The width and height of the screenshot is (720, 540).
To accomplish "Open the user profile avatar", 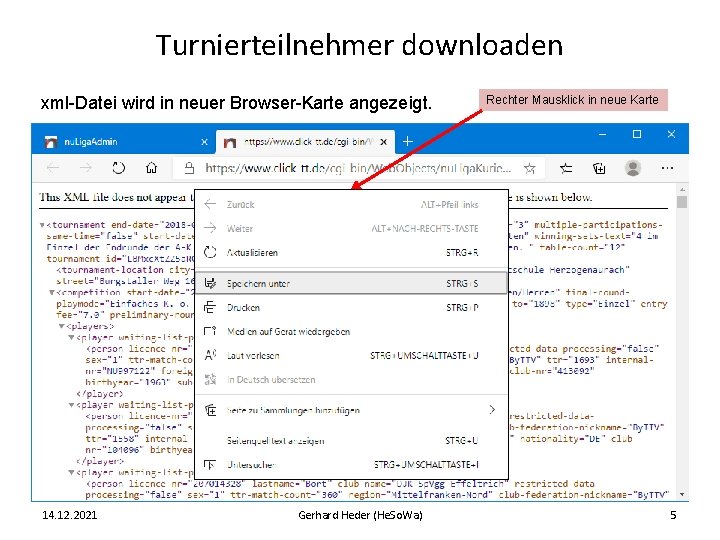I will click(633, 168).
